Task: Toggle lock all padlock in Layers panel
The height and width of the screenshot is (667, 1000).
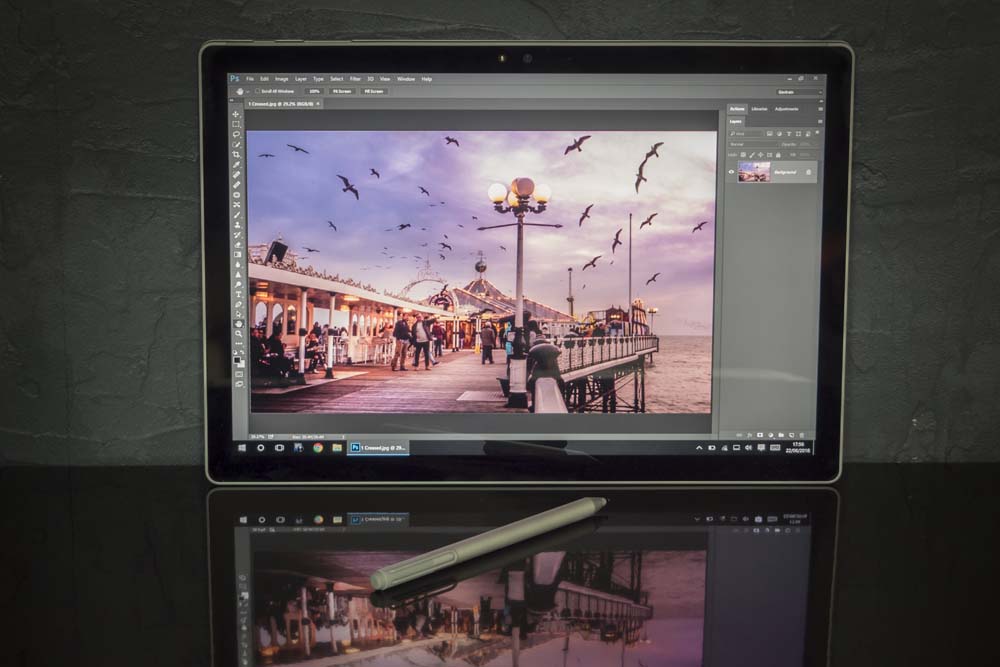Action: [778, 155]
